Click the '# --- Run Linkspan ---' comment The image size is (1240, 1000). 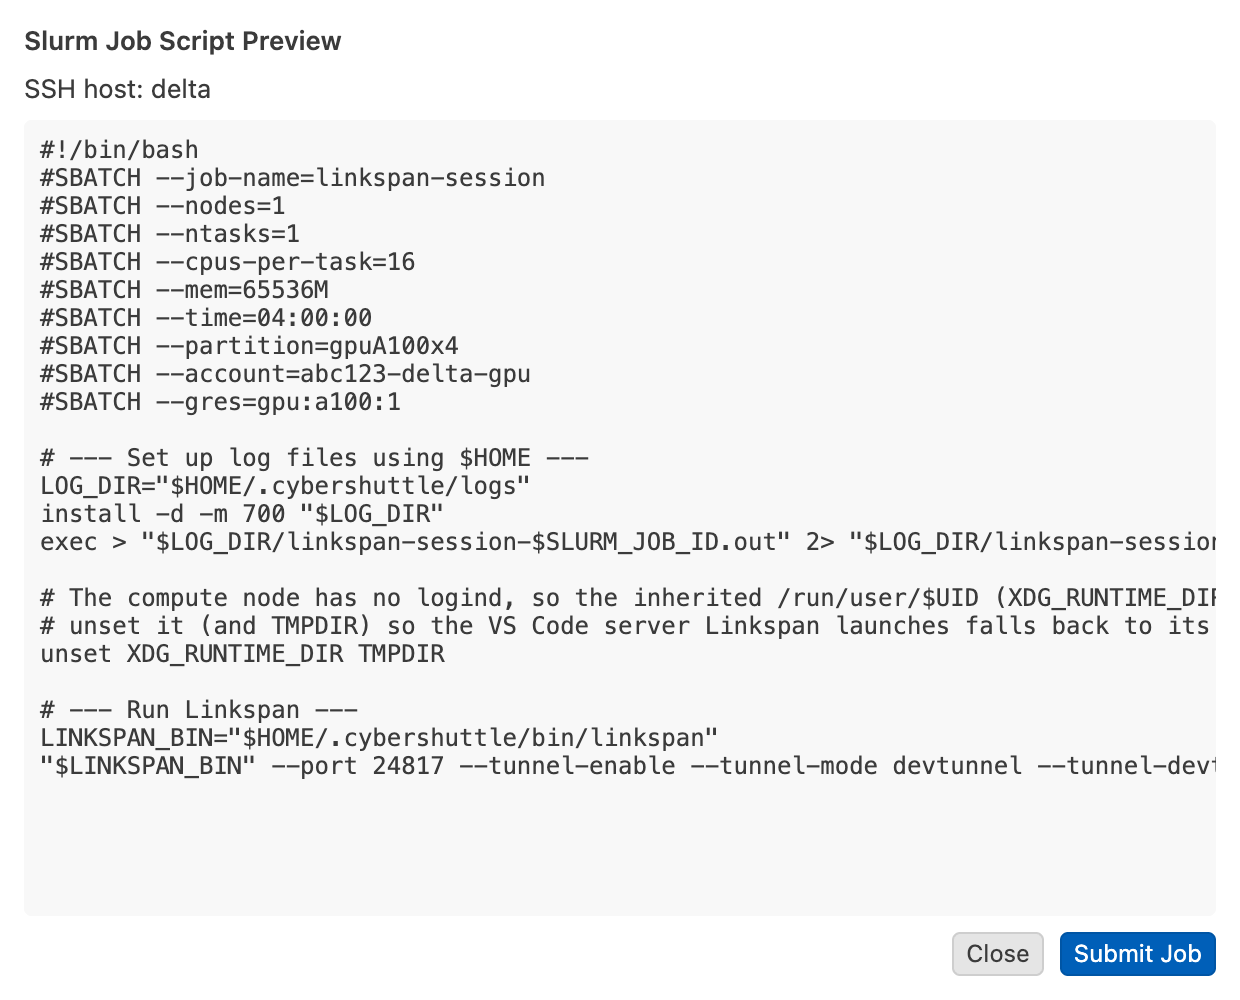point(199,710)
